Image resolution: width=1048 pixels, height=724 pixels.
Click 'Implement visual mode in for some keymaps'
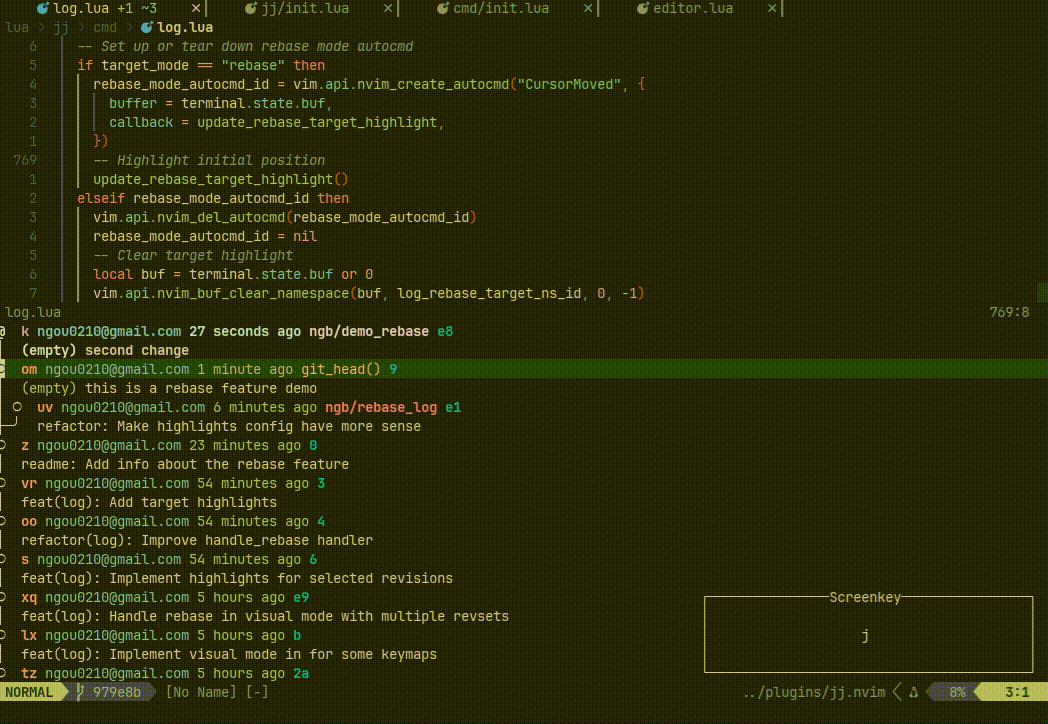(x=273, y=655)
